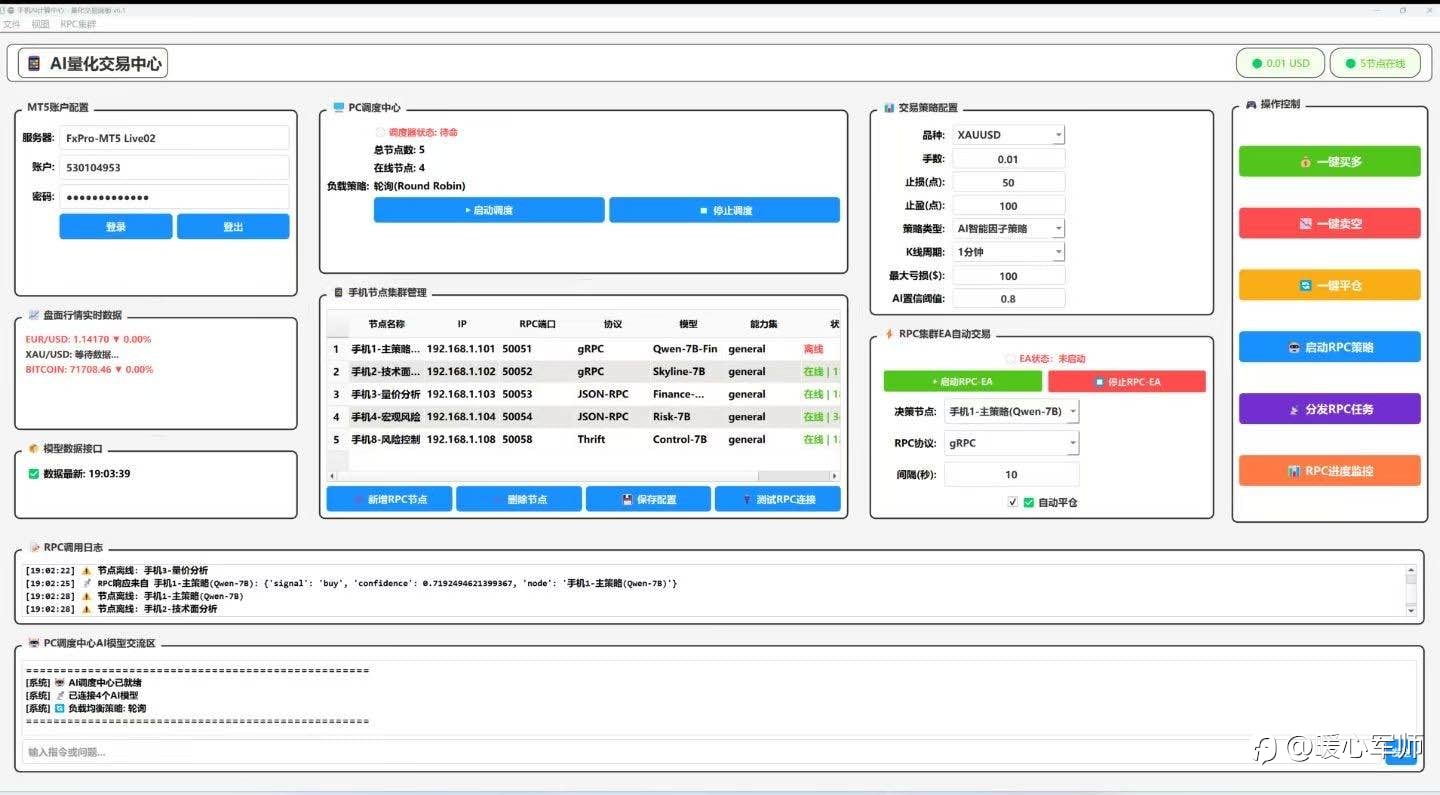Click the 数据最新: 19:03:39 status text
Screen dimensions: 1440x795
pos(87,474)
